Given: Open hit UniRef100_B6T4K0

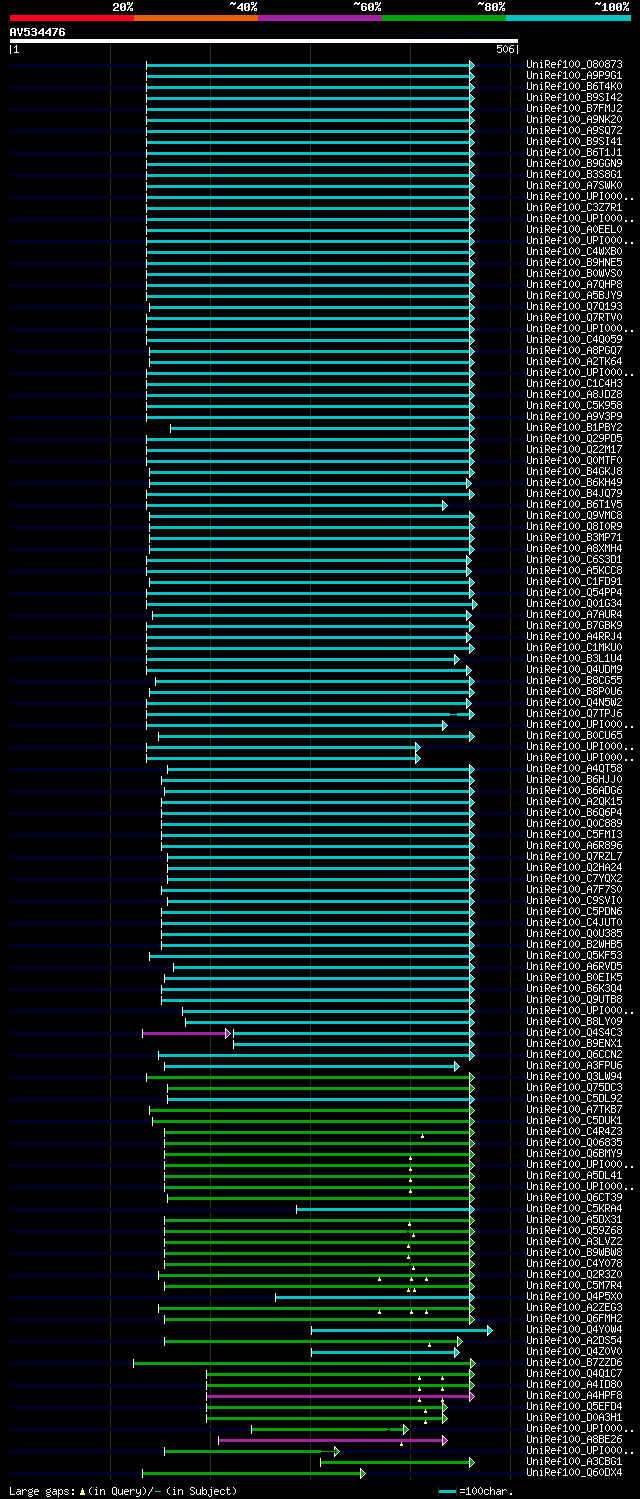Looking at the screenshot, I should [574, 87].
